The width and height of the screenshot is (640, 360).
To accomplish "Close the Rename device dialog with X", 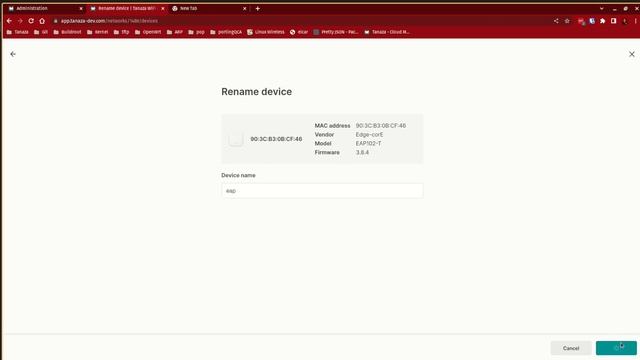I will [631, 54].
